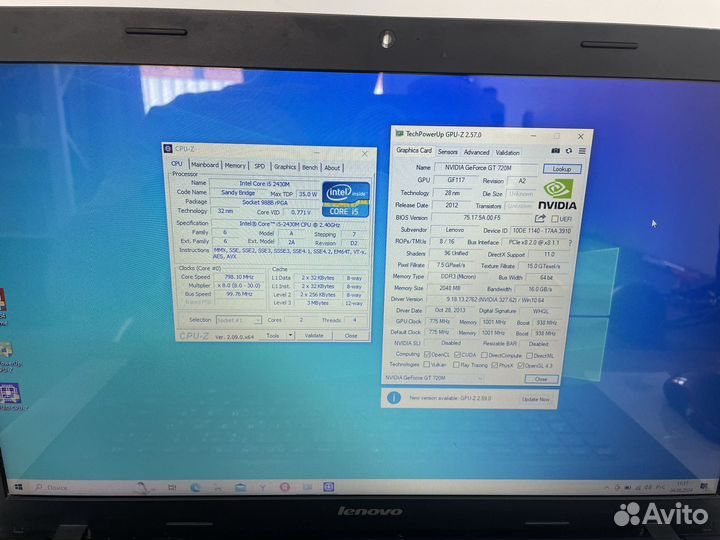
Task: Open the Advanced tab in GPU-Z
Action: 476,152
